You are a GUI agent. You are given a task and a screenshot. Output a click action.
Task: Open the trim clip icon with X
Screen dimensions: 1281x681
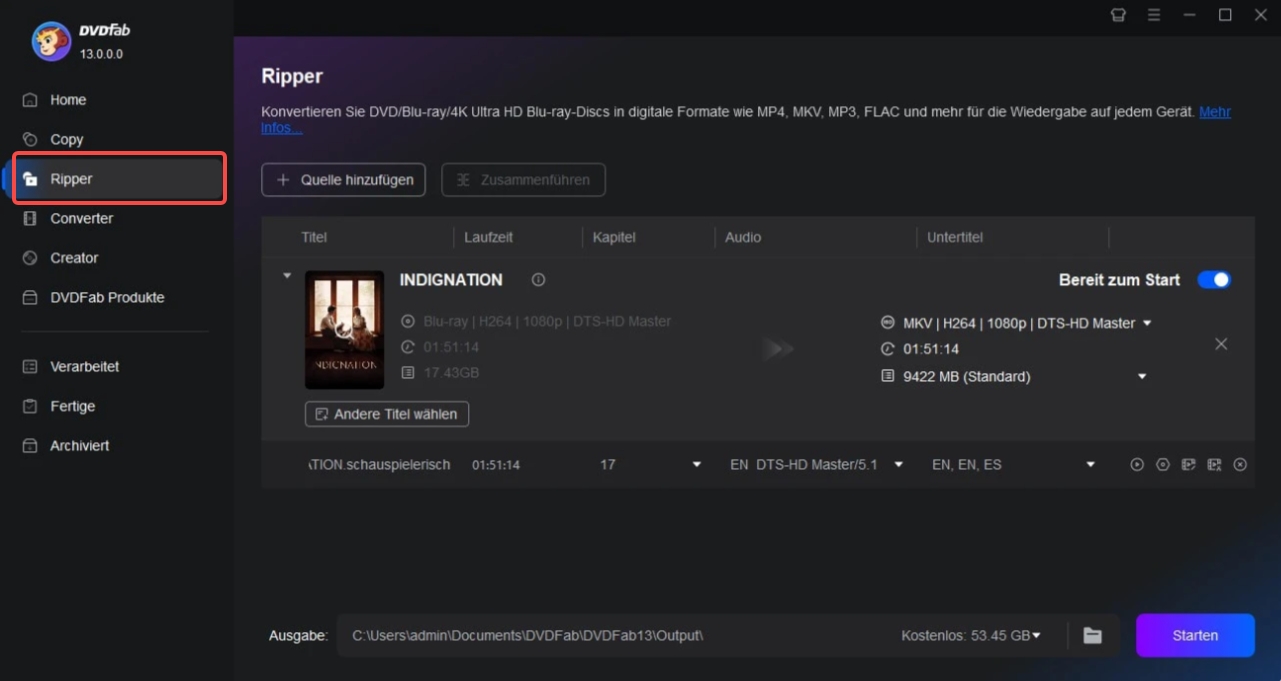[x=1214, y=465]
